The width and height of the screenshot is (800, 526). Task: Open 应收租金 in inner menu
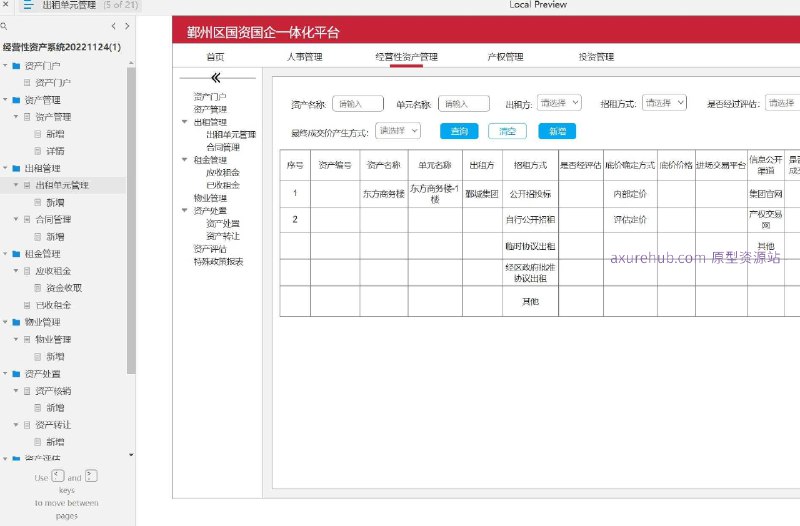(223, 172)
